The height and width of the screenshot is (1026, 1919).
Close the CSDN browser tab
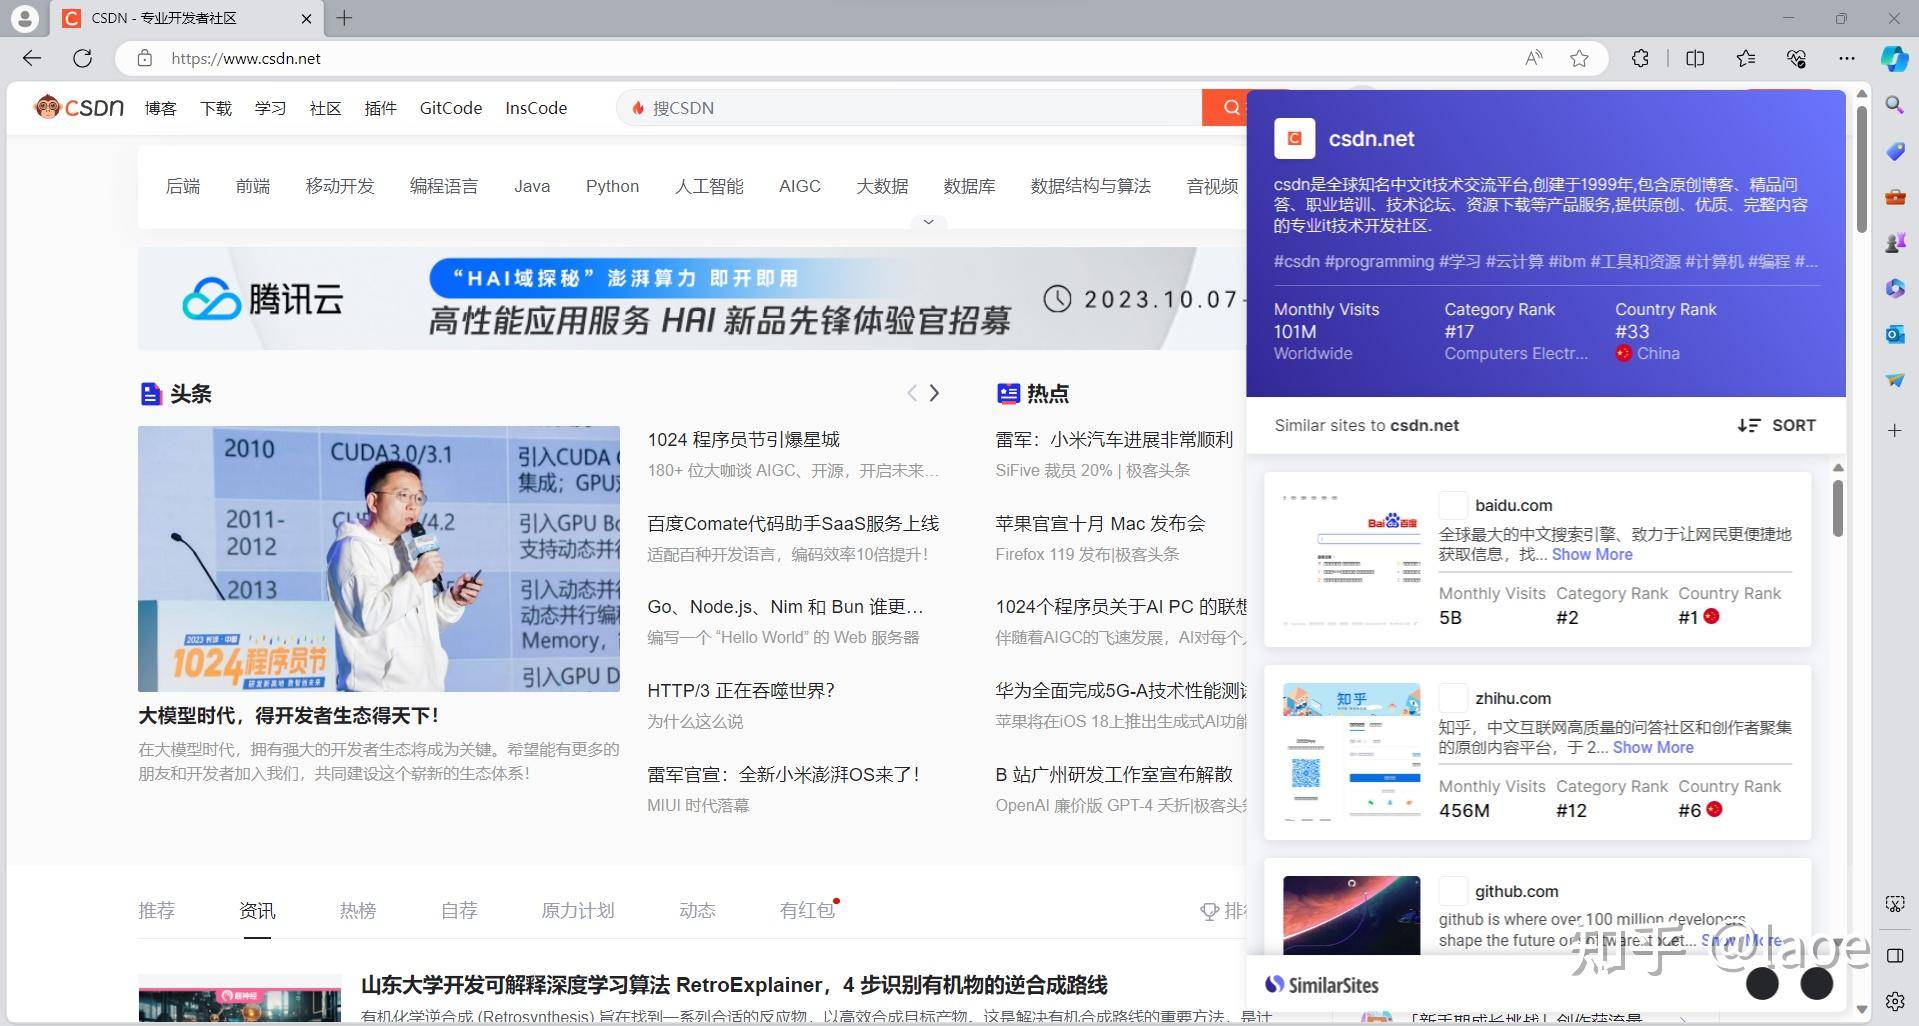[306, 18]
